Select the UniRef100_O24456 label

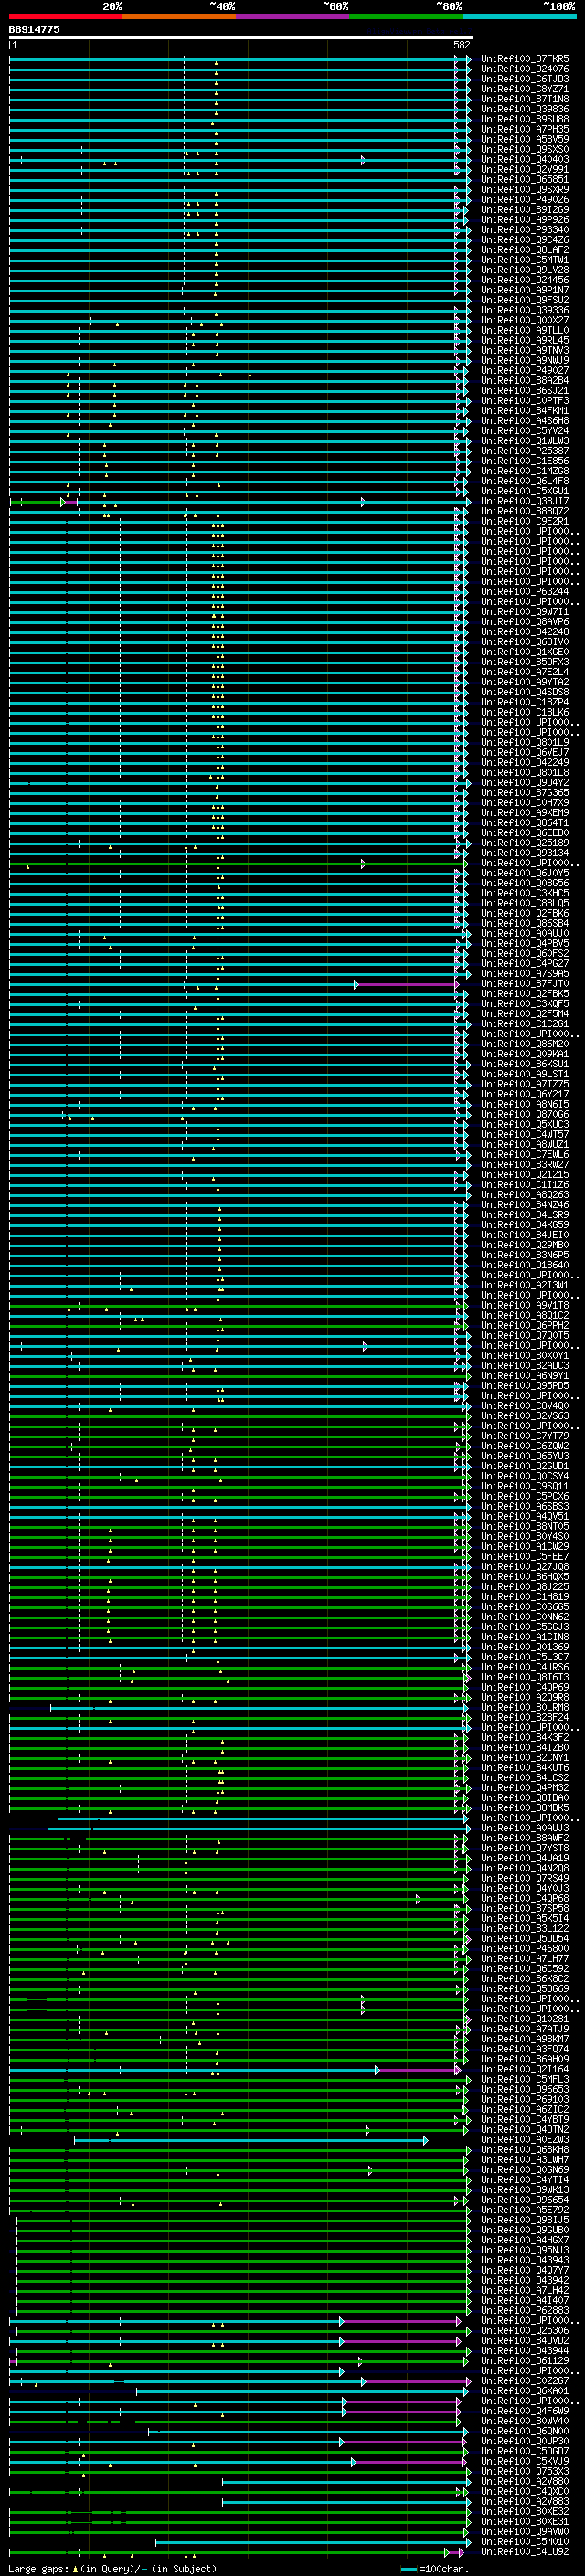525,280
